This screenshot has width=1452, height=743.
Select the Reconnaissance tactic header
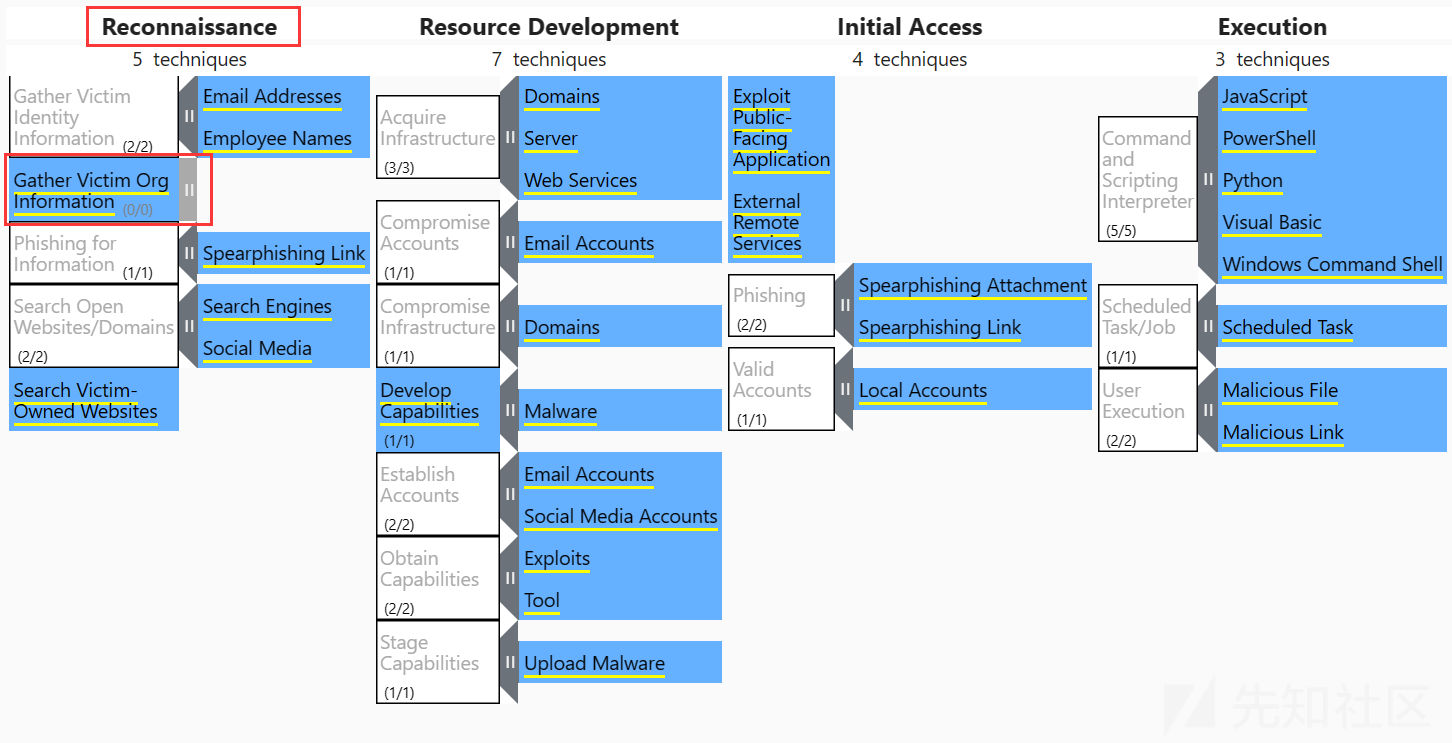(190, 27)
